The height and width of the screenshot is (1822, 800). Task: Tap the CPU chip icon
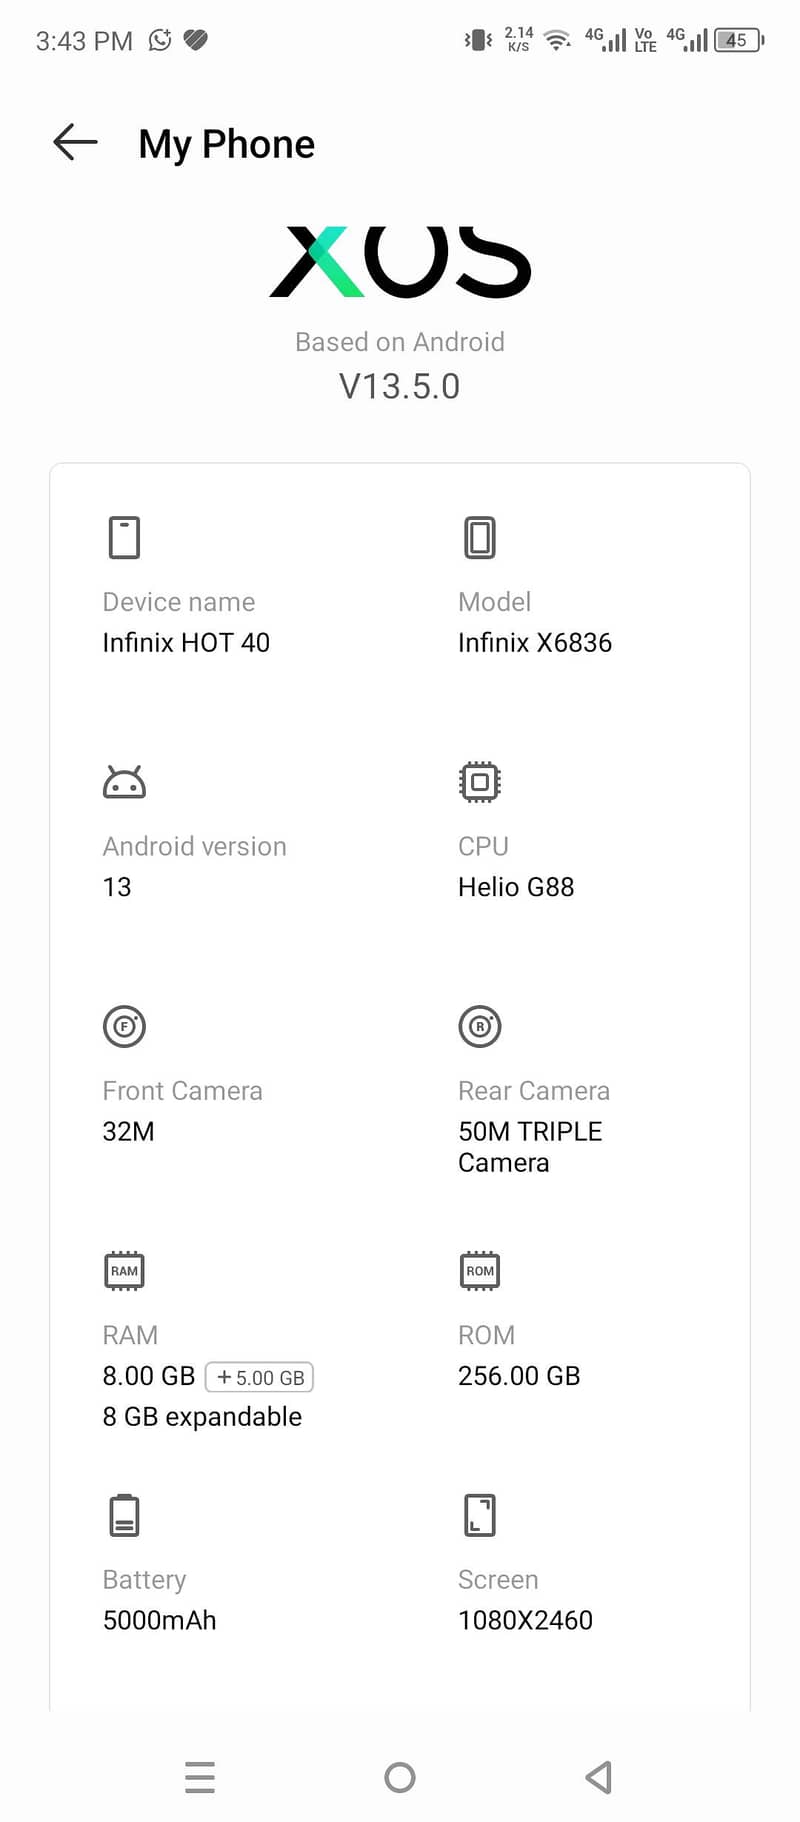(480, 782)
